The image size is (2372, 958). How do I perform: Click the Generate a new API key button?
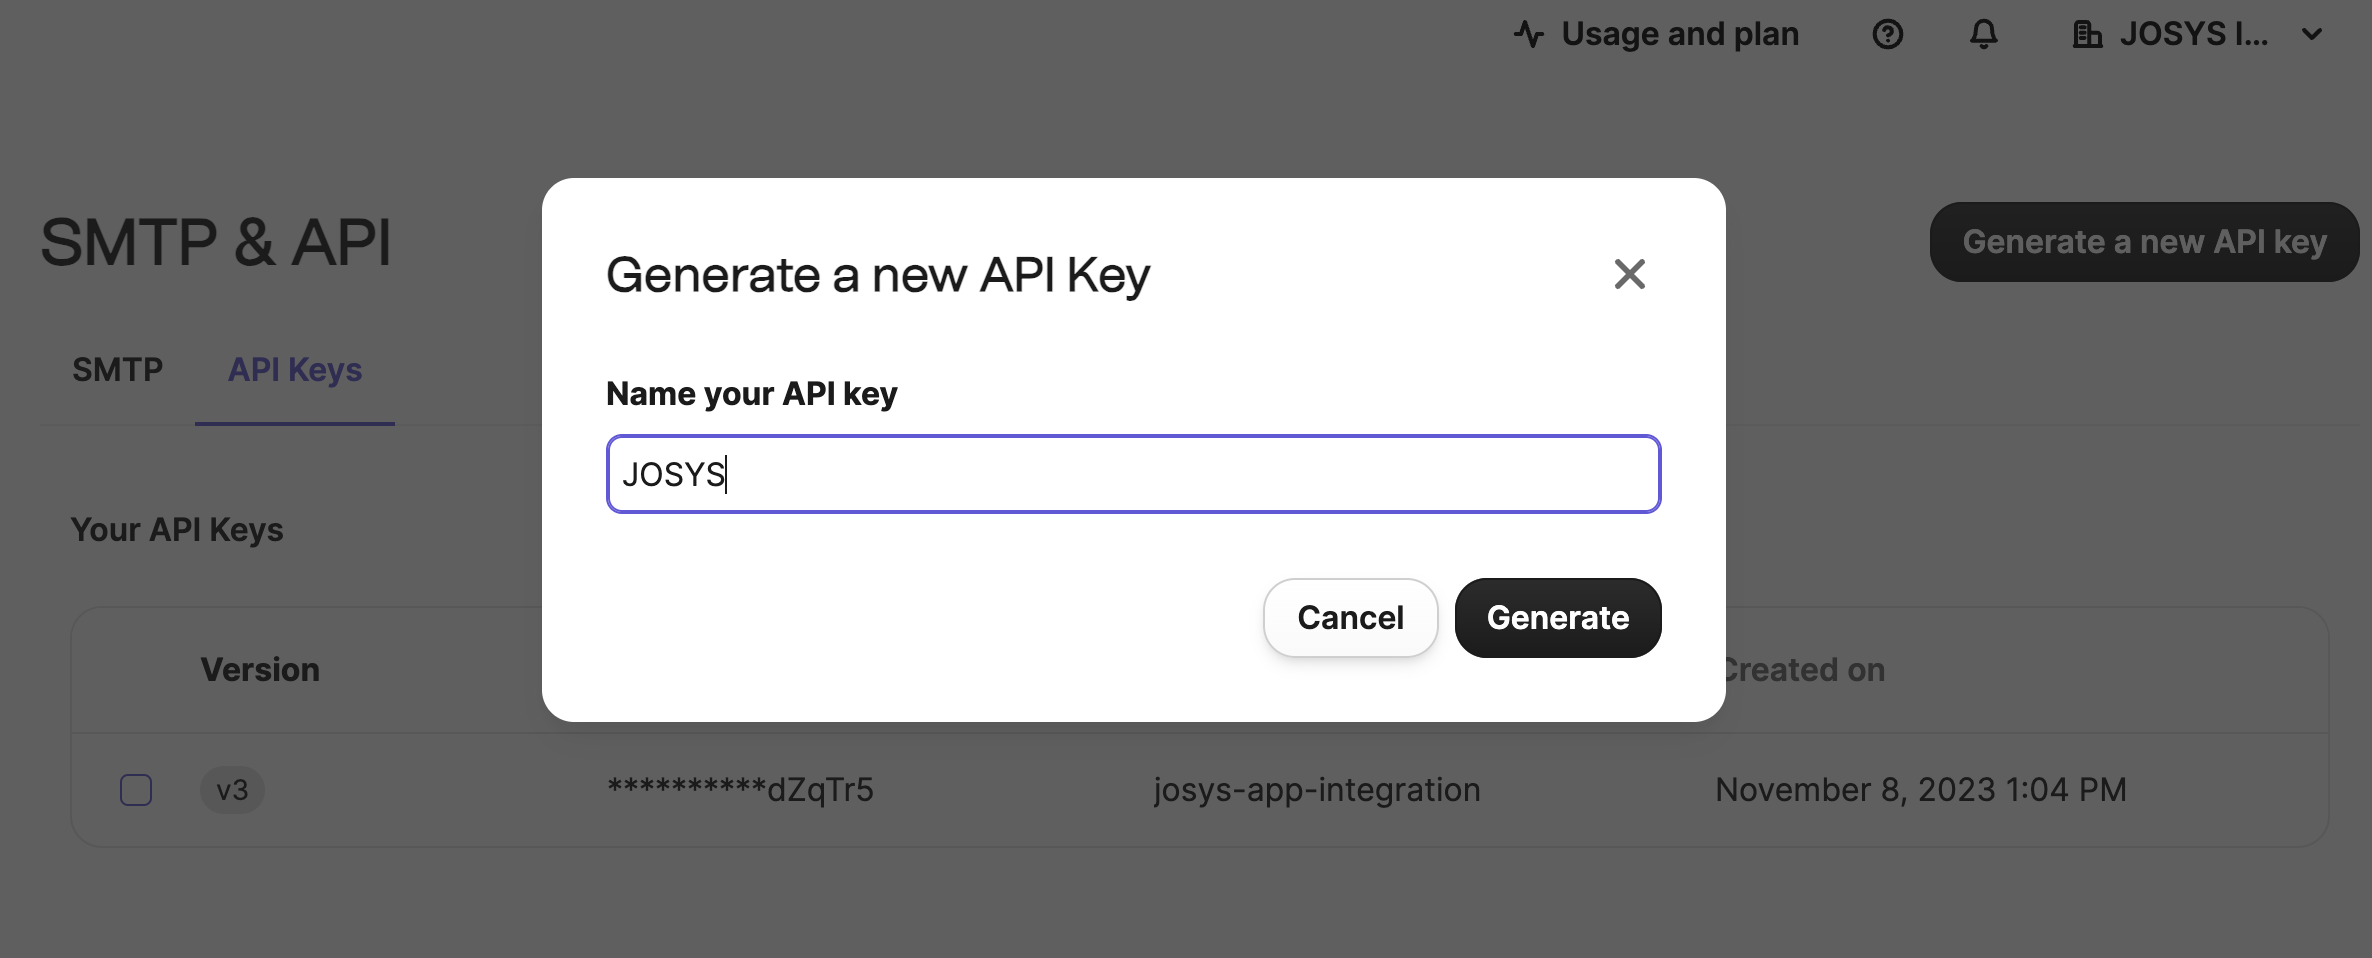[x=2144, y=242]
